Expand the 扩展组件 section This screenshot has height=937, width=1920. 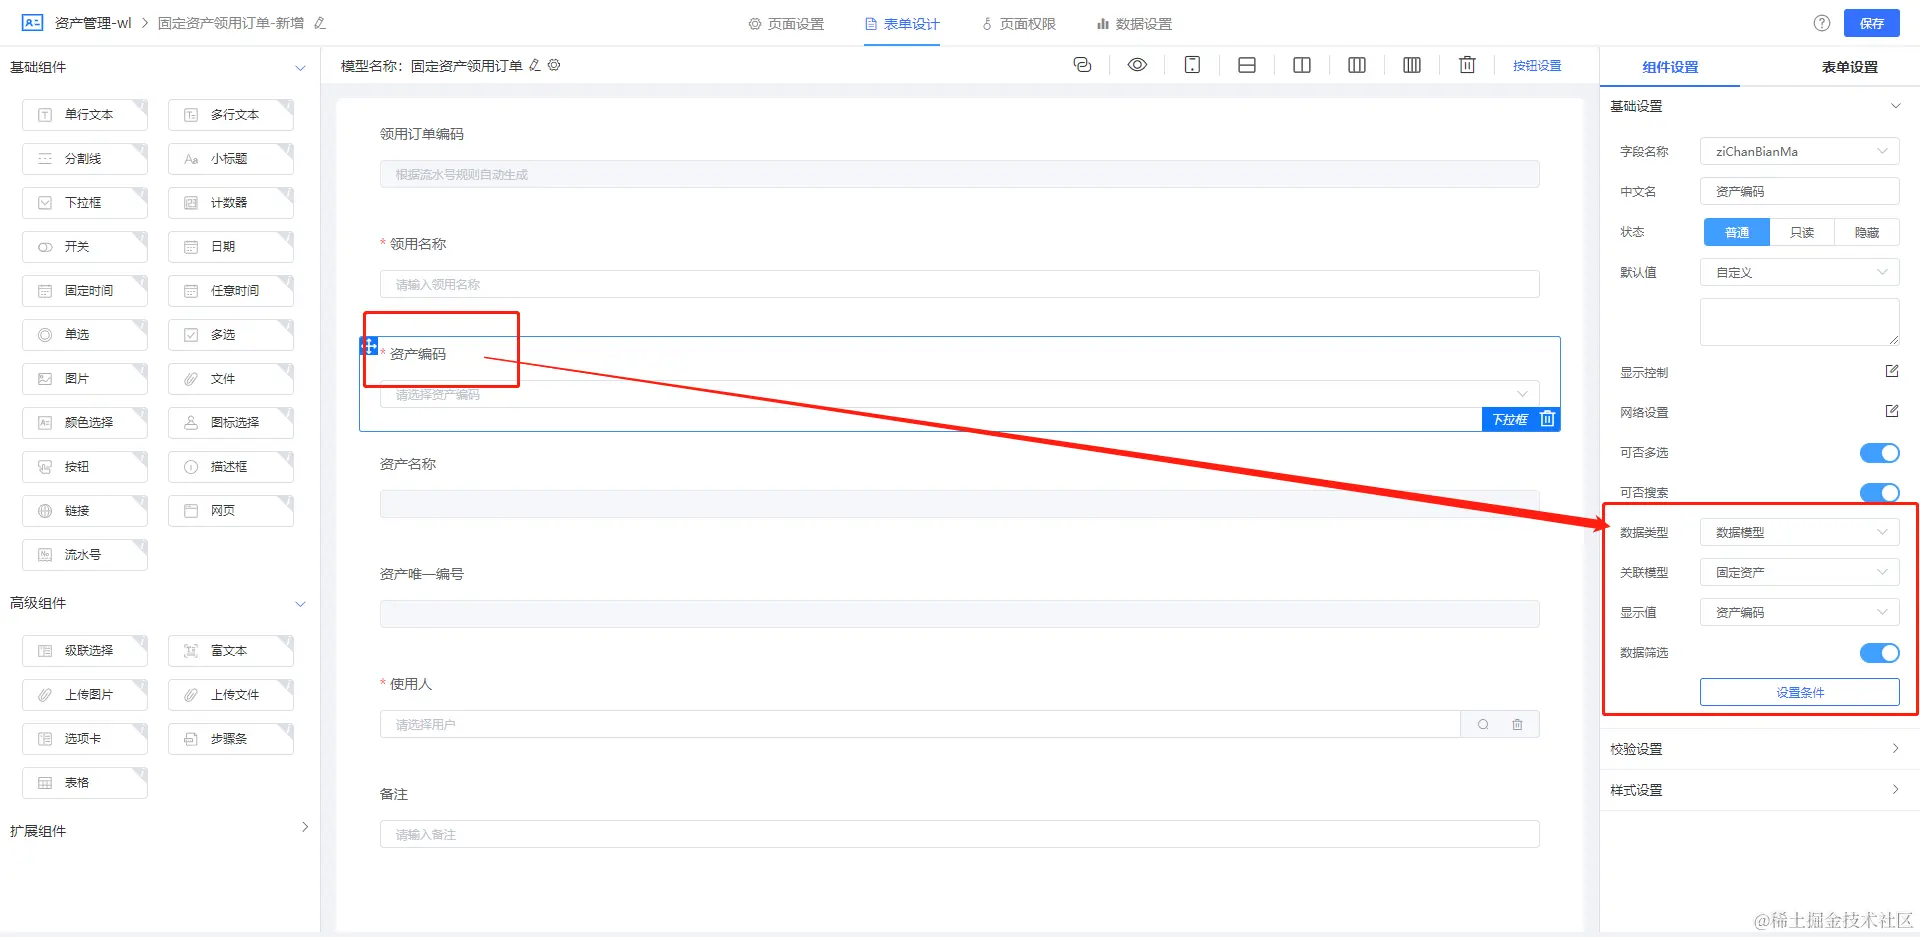pyautogui.click(x=305, y=827)
